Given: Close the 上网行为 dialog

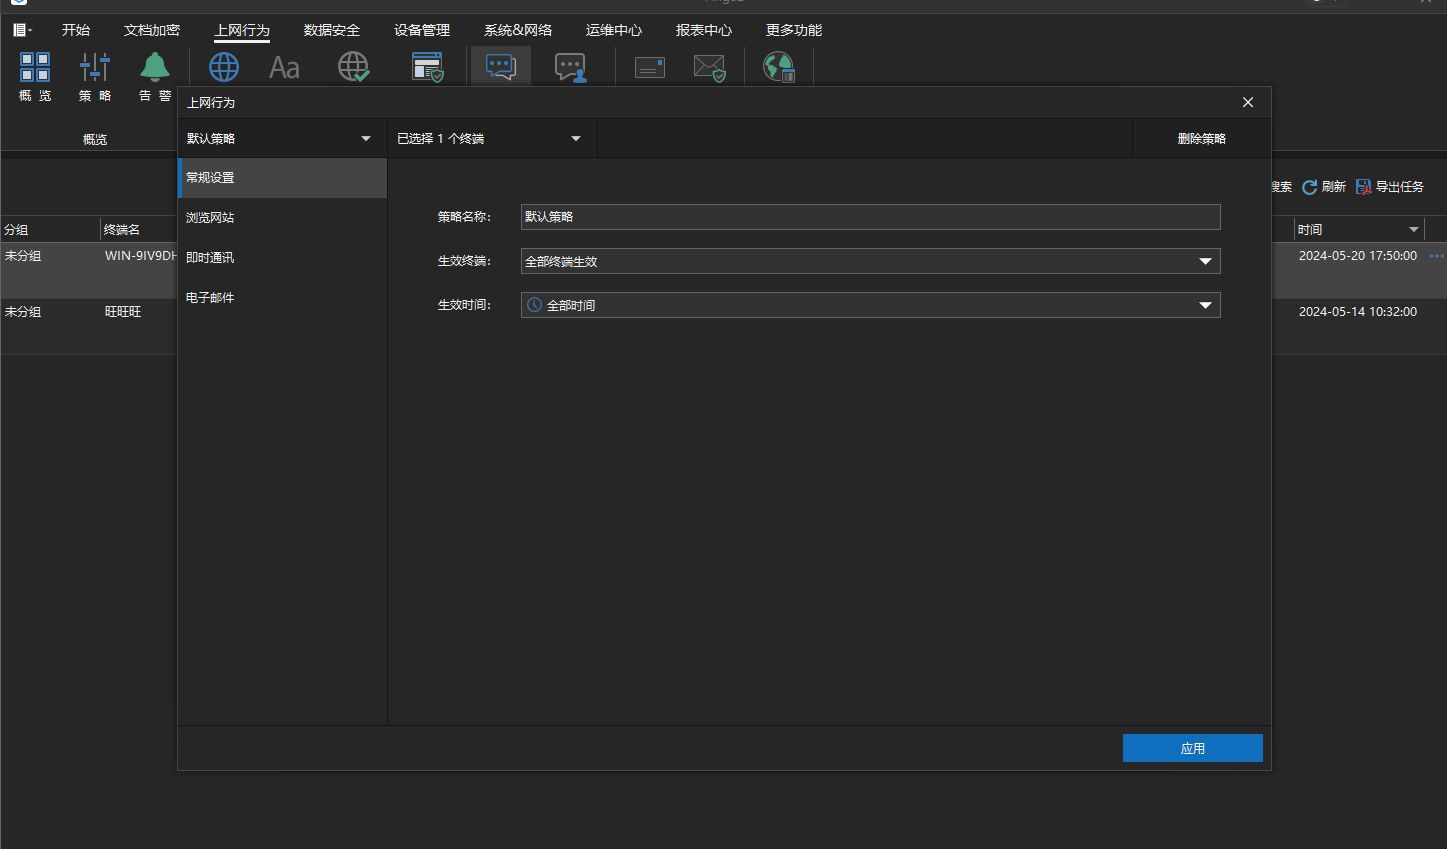Looking at the screenshot, I should click(1248, 102).
